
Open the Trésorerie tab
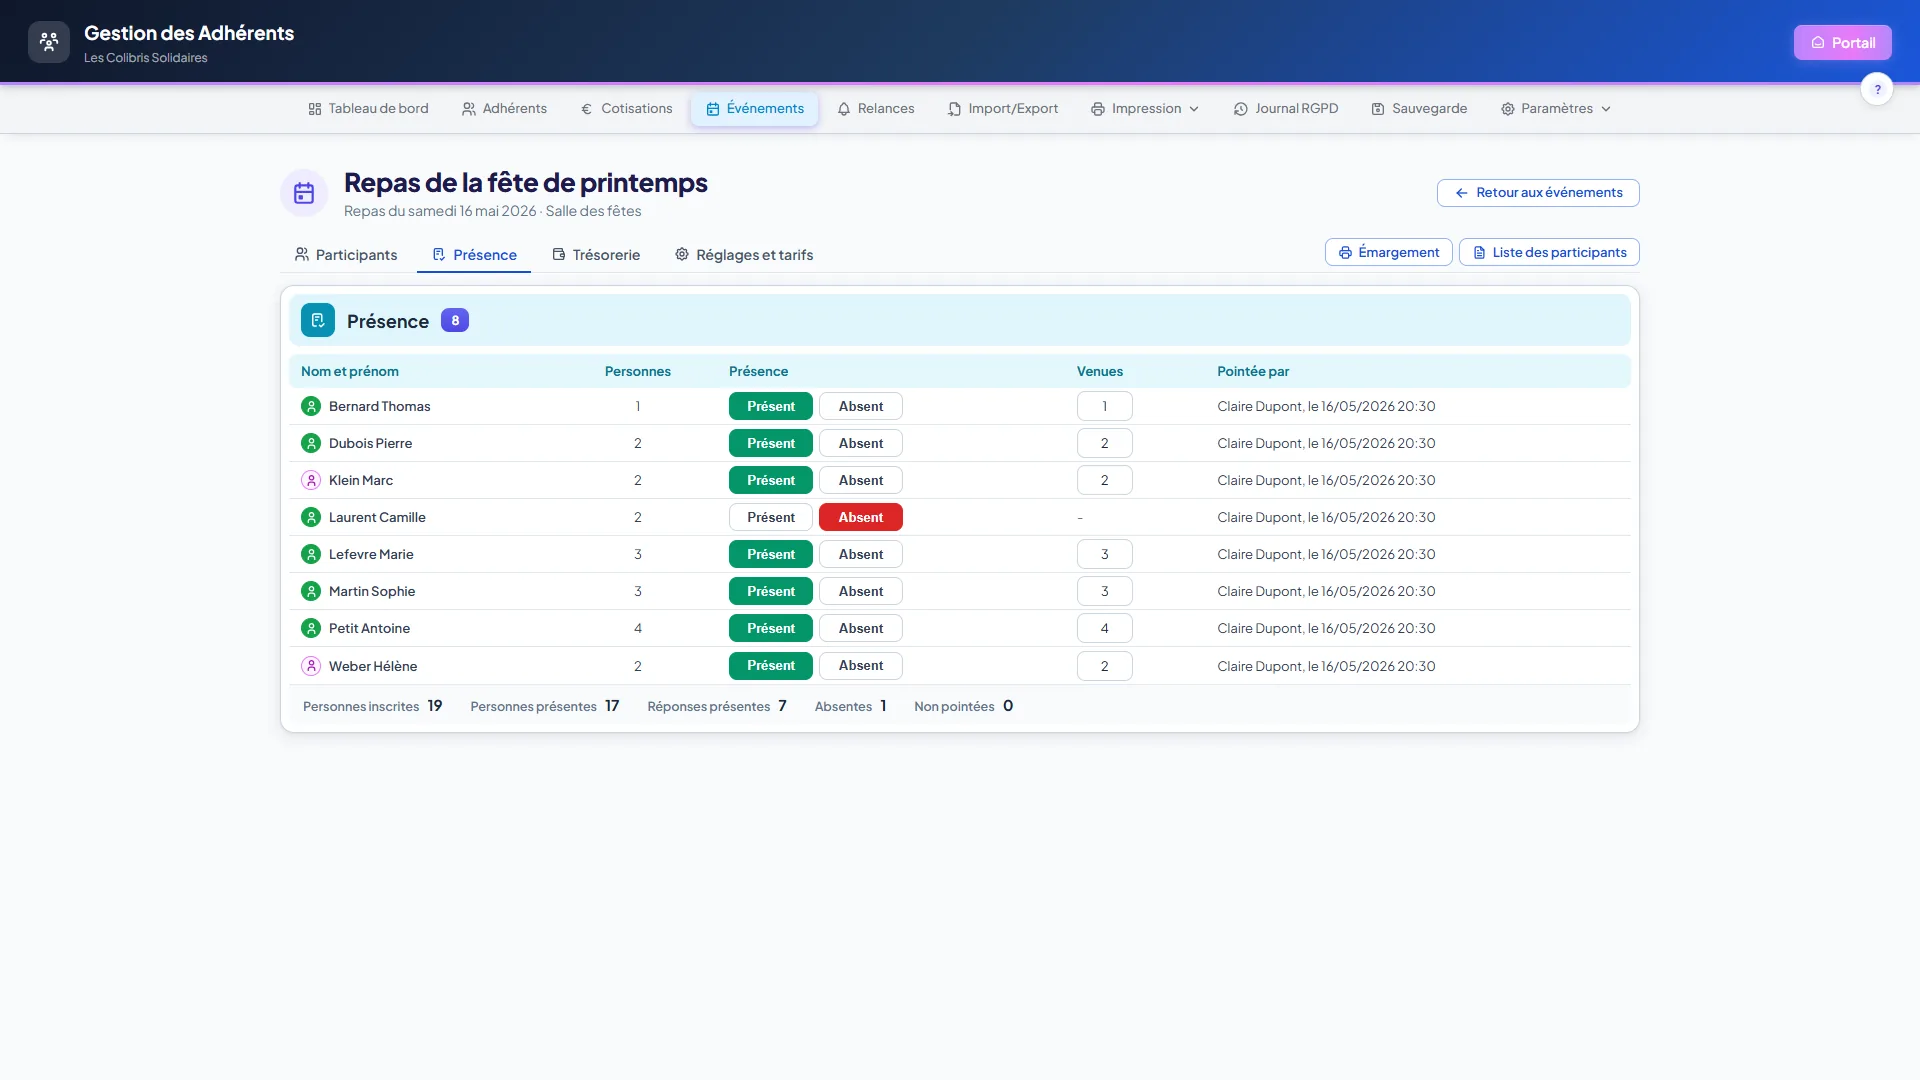[596, 255]
